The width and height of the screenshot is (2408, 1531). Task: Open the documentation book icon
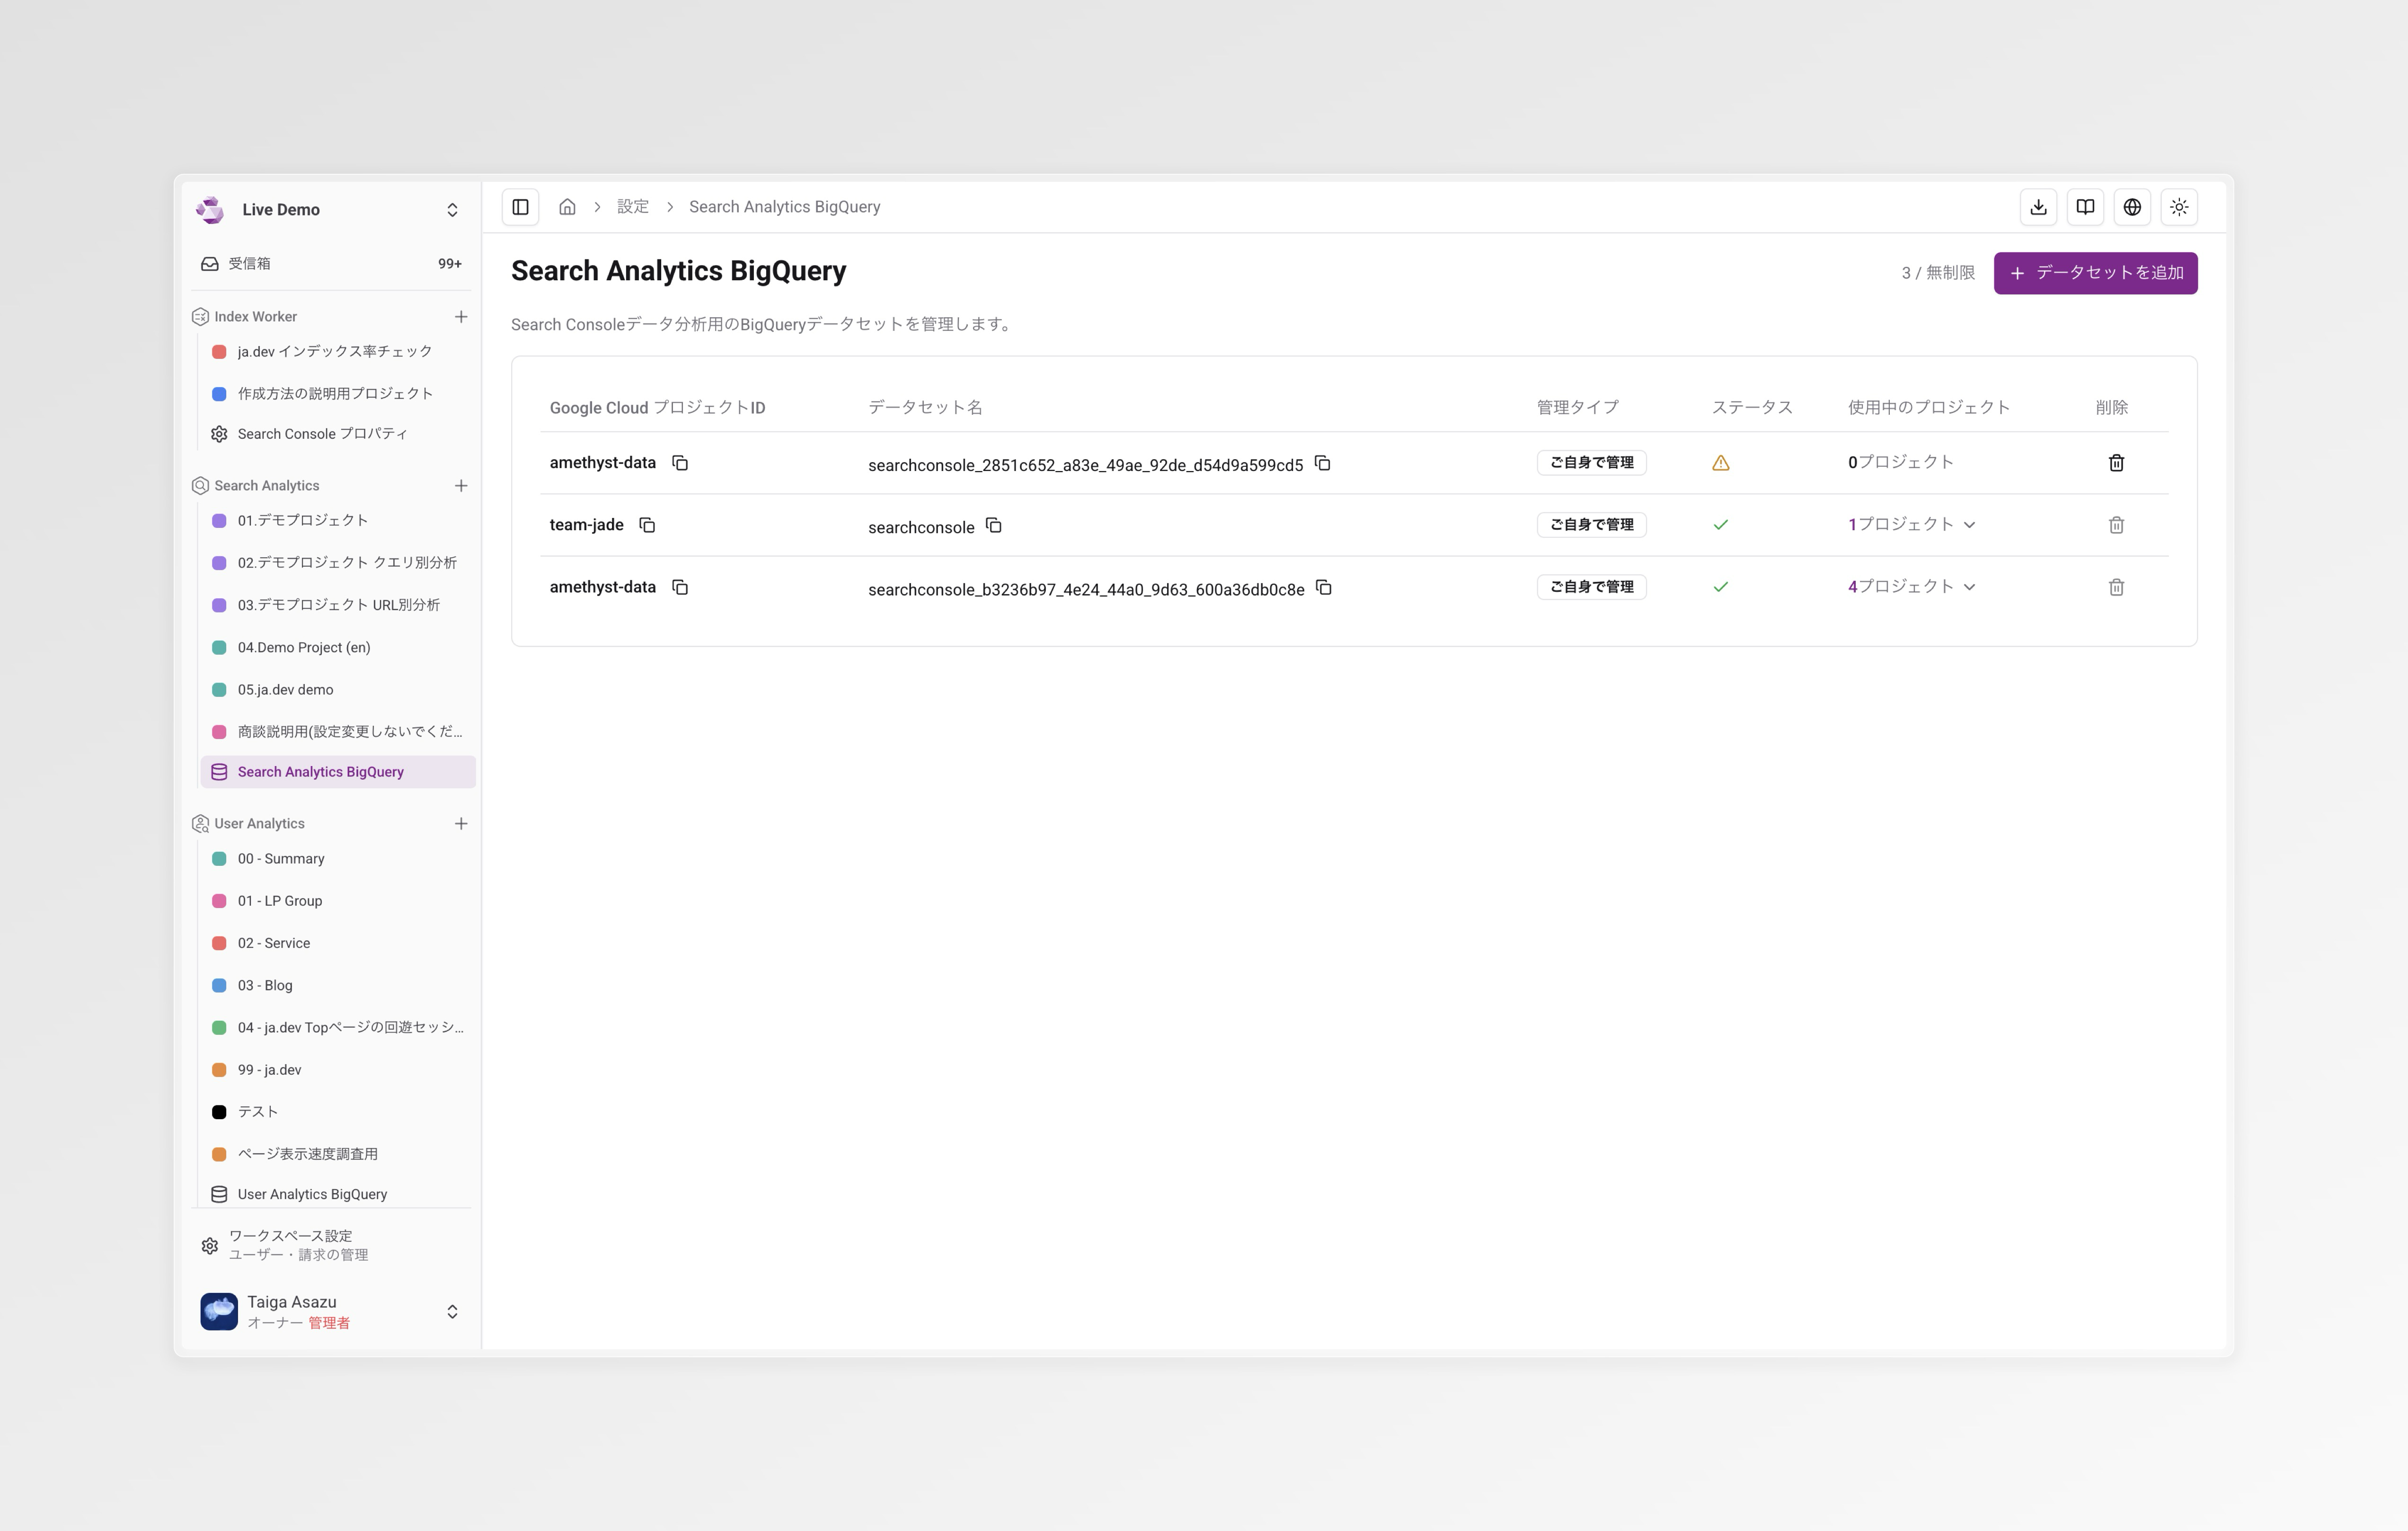coord(2085,207)
